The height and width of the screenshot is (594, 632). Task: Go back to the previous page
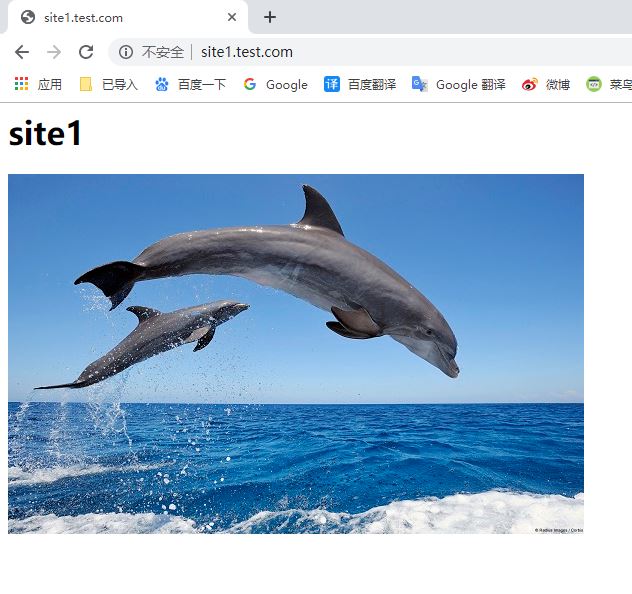[22, 52]
